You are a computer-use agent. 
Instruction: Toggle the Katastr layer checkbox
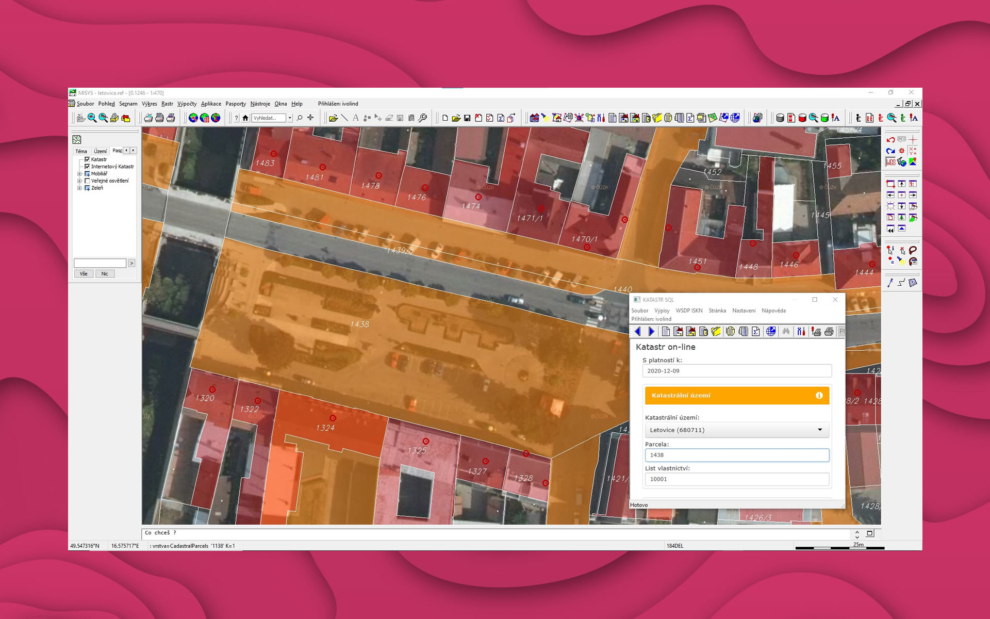point(87,159)
